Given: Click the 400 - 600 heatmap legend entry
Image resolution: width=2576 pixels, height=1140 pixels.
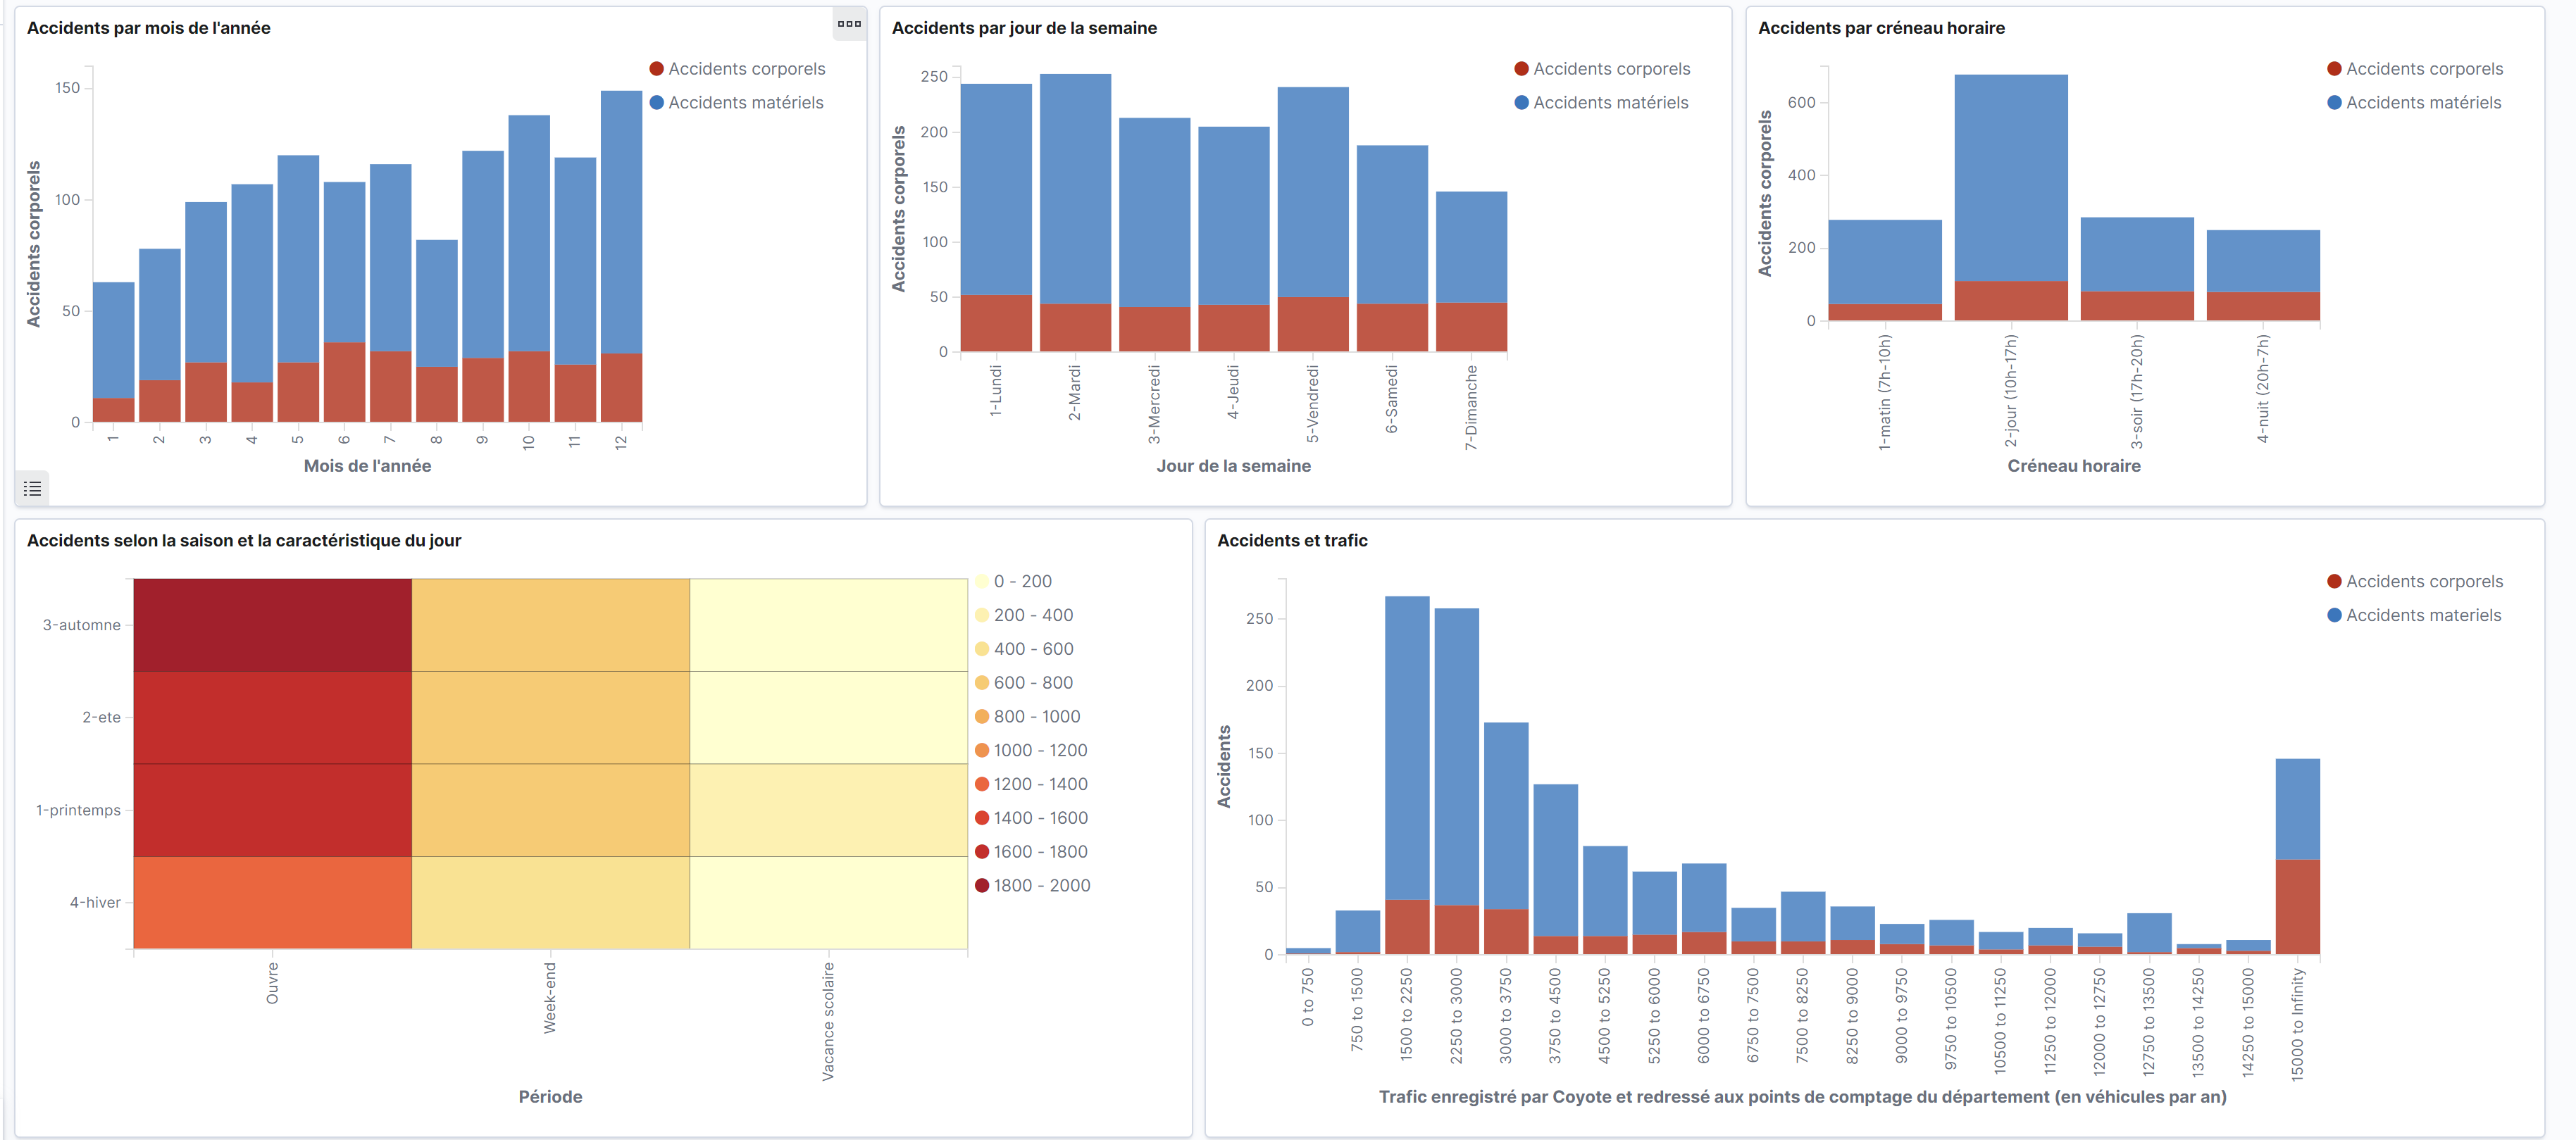Looking at the screenshot, I should (x=1024, y=650).
